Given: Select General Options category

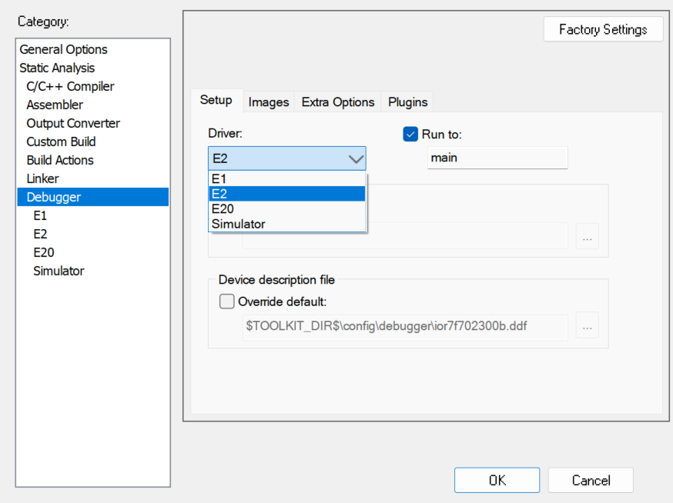Looking at the screenshot, I should 63,49.
